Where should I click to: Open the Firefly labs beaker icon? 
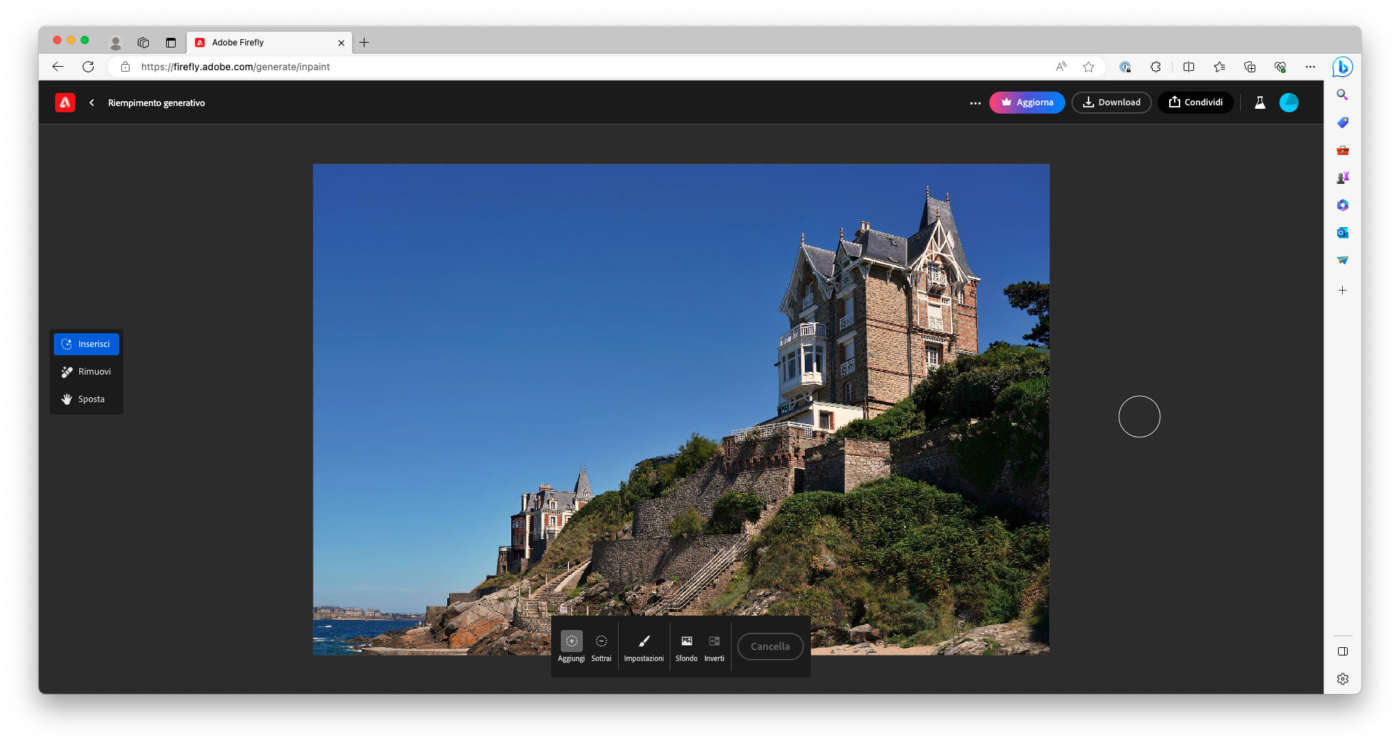(1260, 102)
